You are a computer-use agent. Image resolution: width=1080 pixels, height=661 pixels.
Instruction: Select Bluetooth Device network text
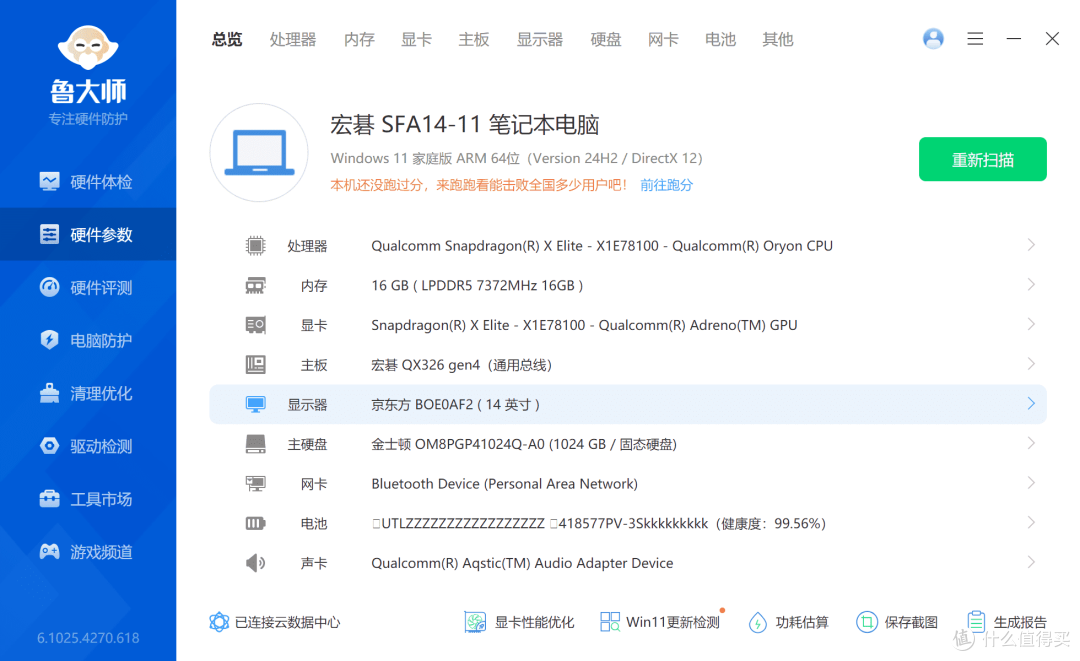pos(504,484)
